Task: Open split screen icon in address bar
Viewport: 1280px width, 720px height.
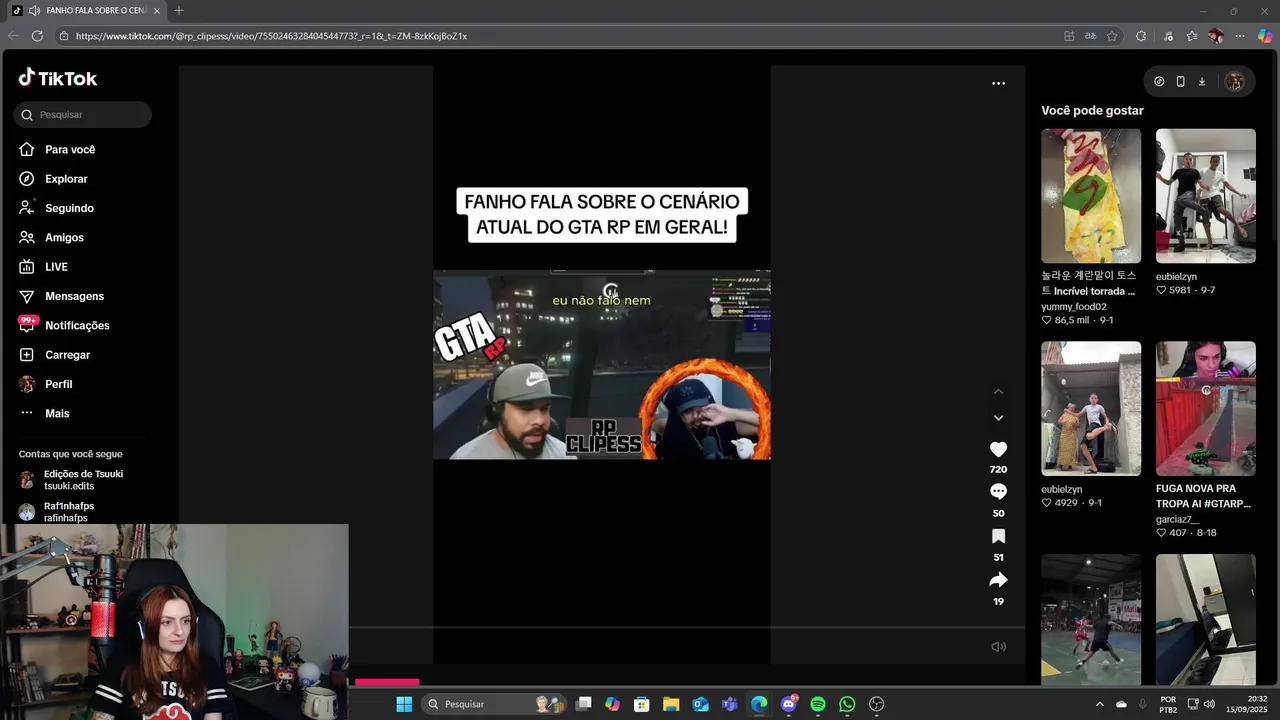Action: [x=1069, y=36]
